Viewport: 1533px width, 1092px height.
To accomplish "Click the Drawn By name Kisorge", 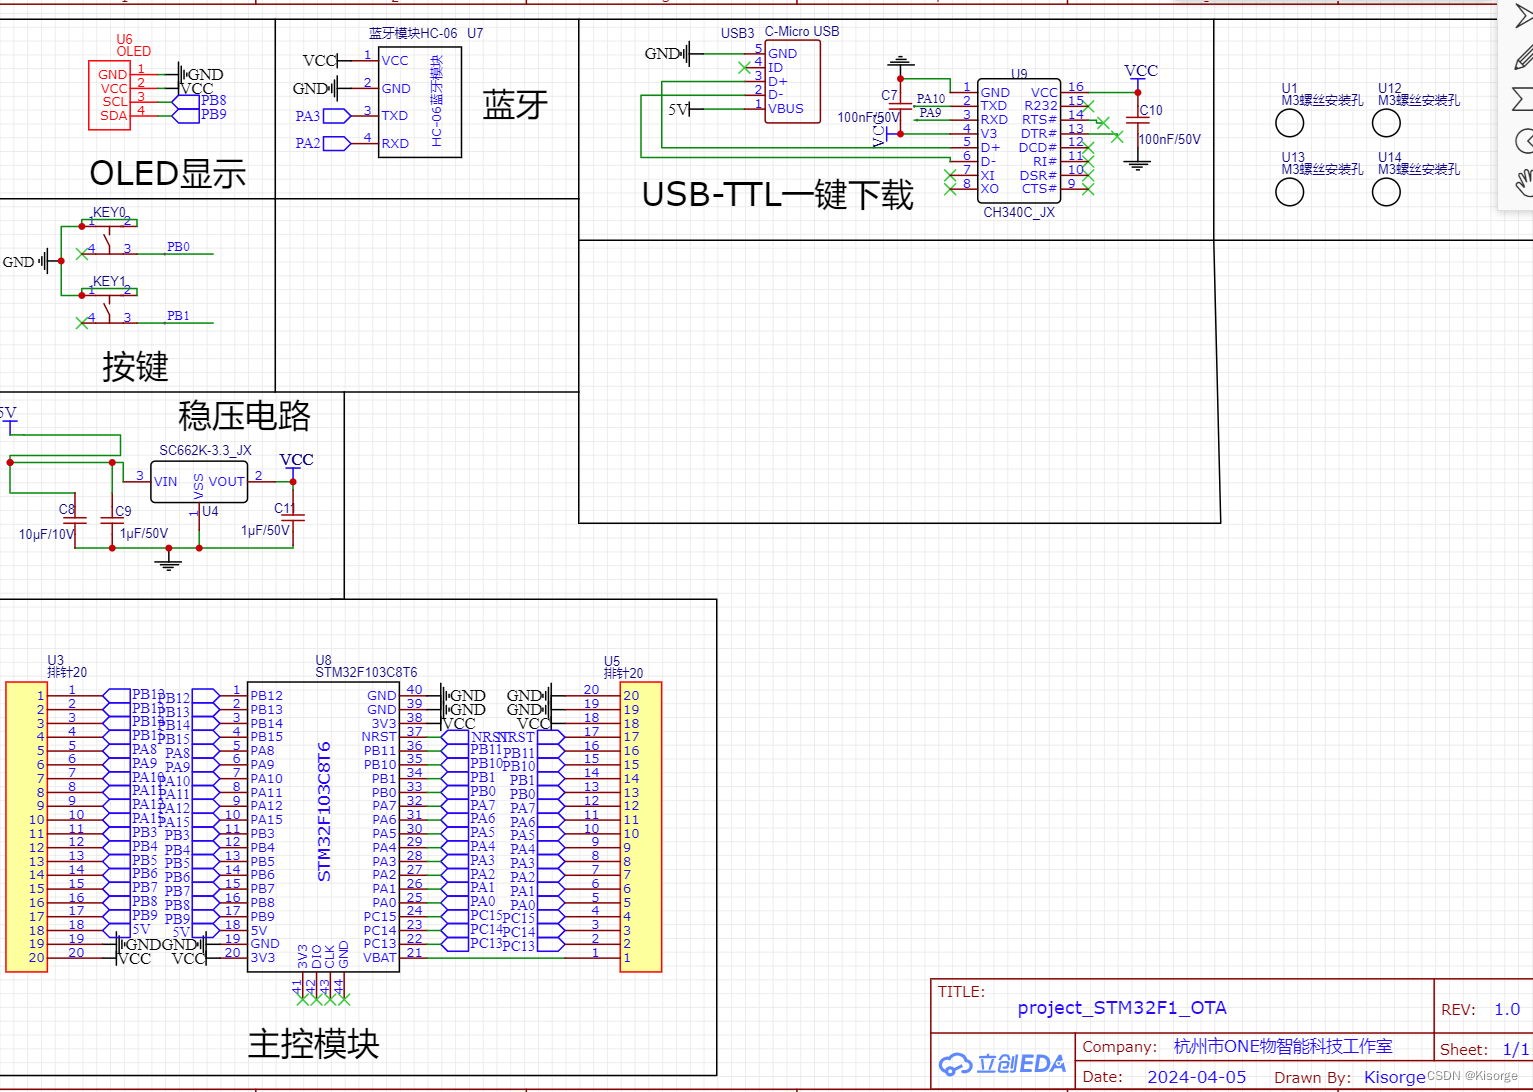I will click(x=1394, y=1078).
